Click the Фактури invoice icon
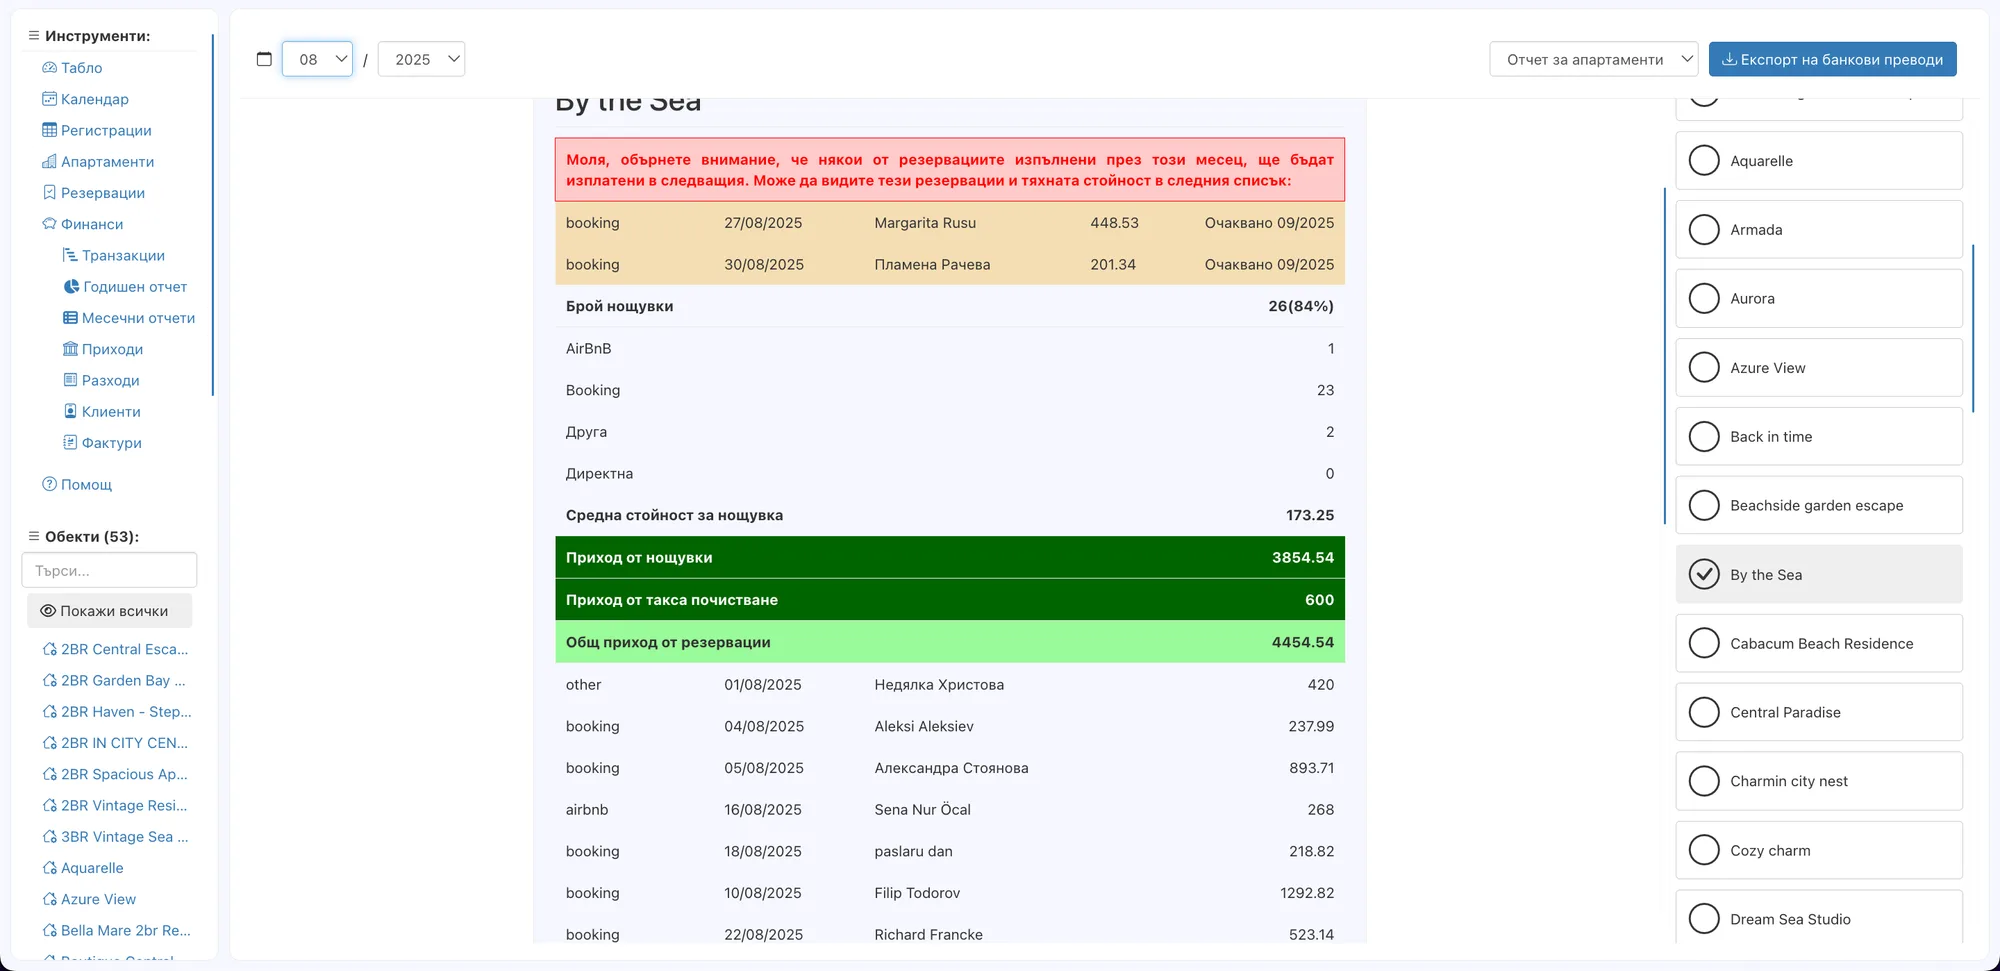 point(70,442)
